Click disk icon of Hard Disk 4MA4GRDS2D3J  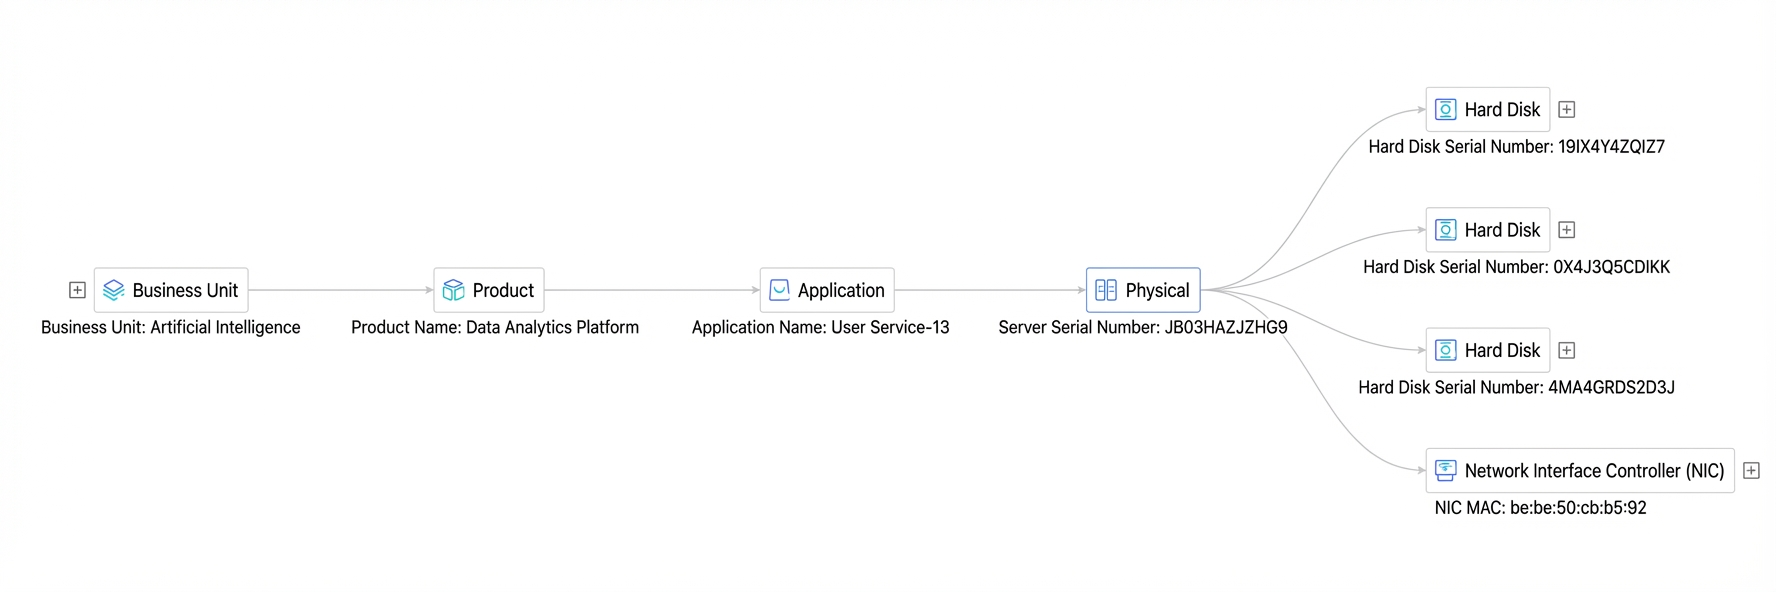point(1446,350)
